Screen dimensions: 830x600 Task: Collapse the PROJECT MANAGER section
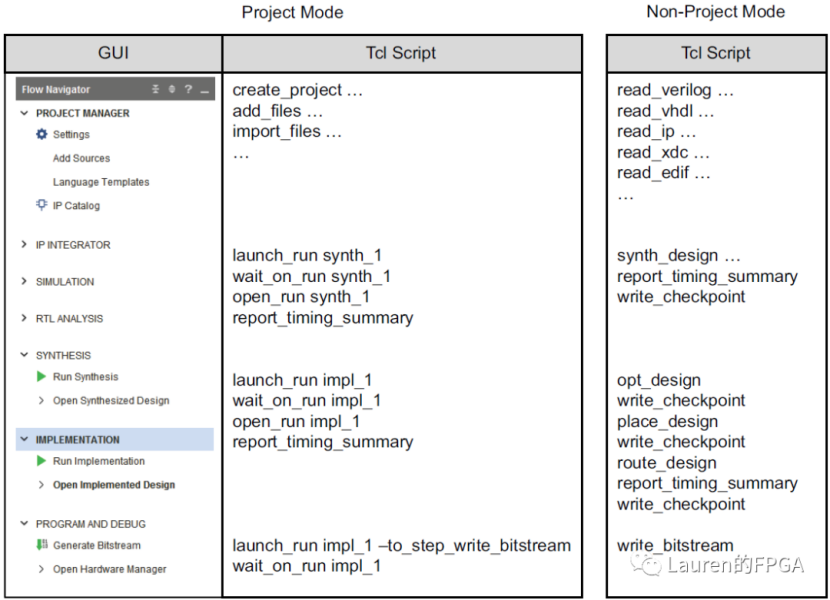click(x=24, y=113)
